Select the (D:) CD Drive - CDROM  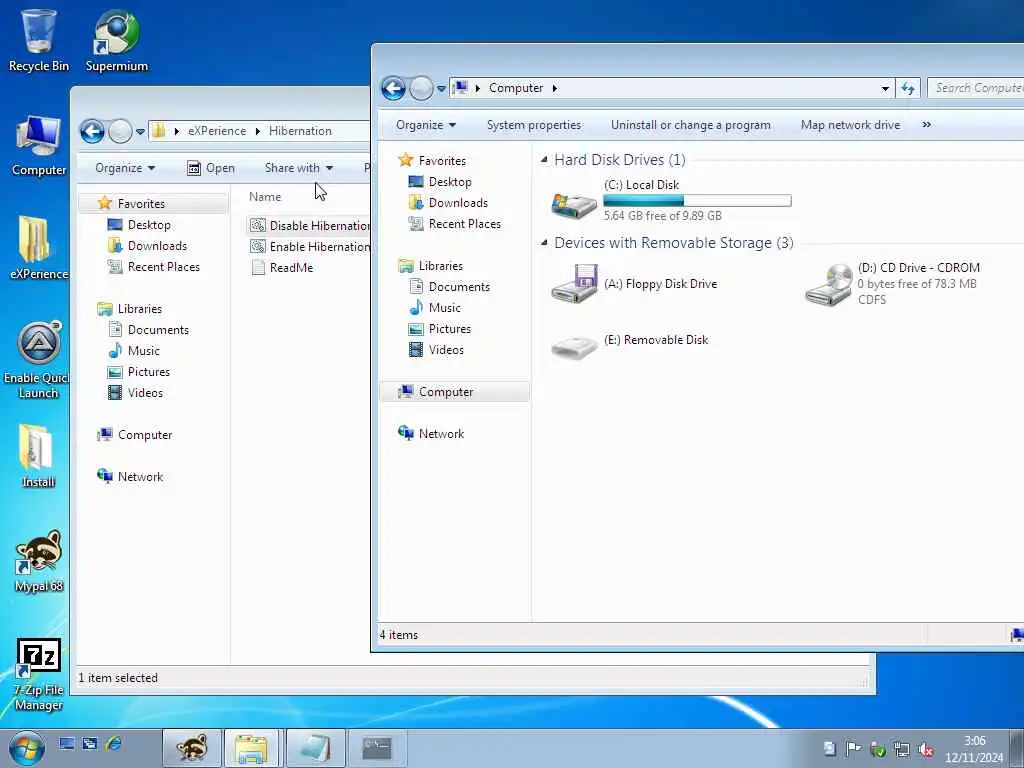(x=892, y=283)
